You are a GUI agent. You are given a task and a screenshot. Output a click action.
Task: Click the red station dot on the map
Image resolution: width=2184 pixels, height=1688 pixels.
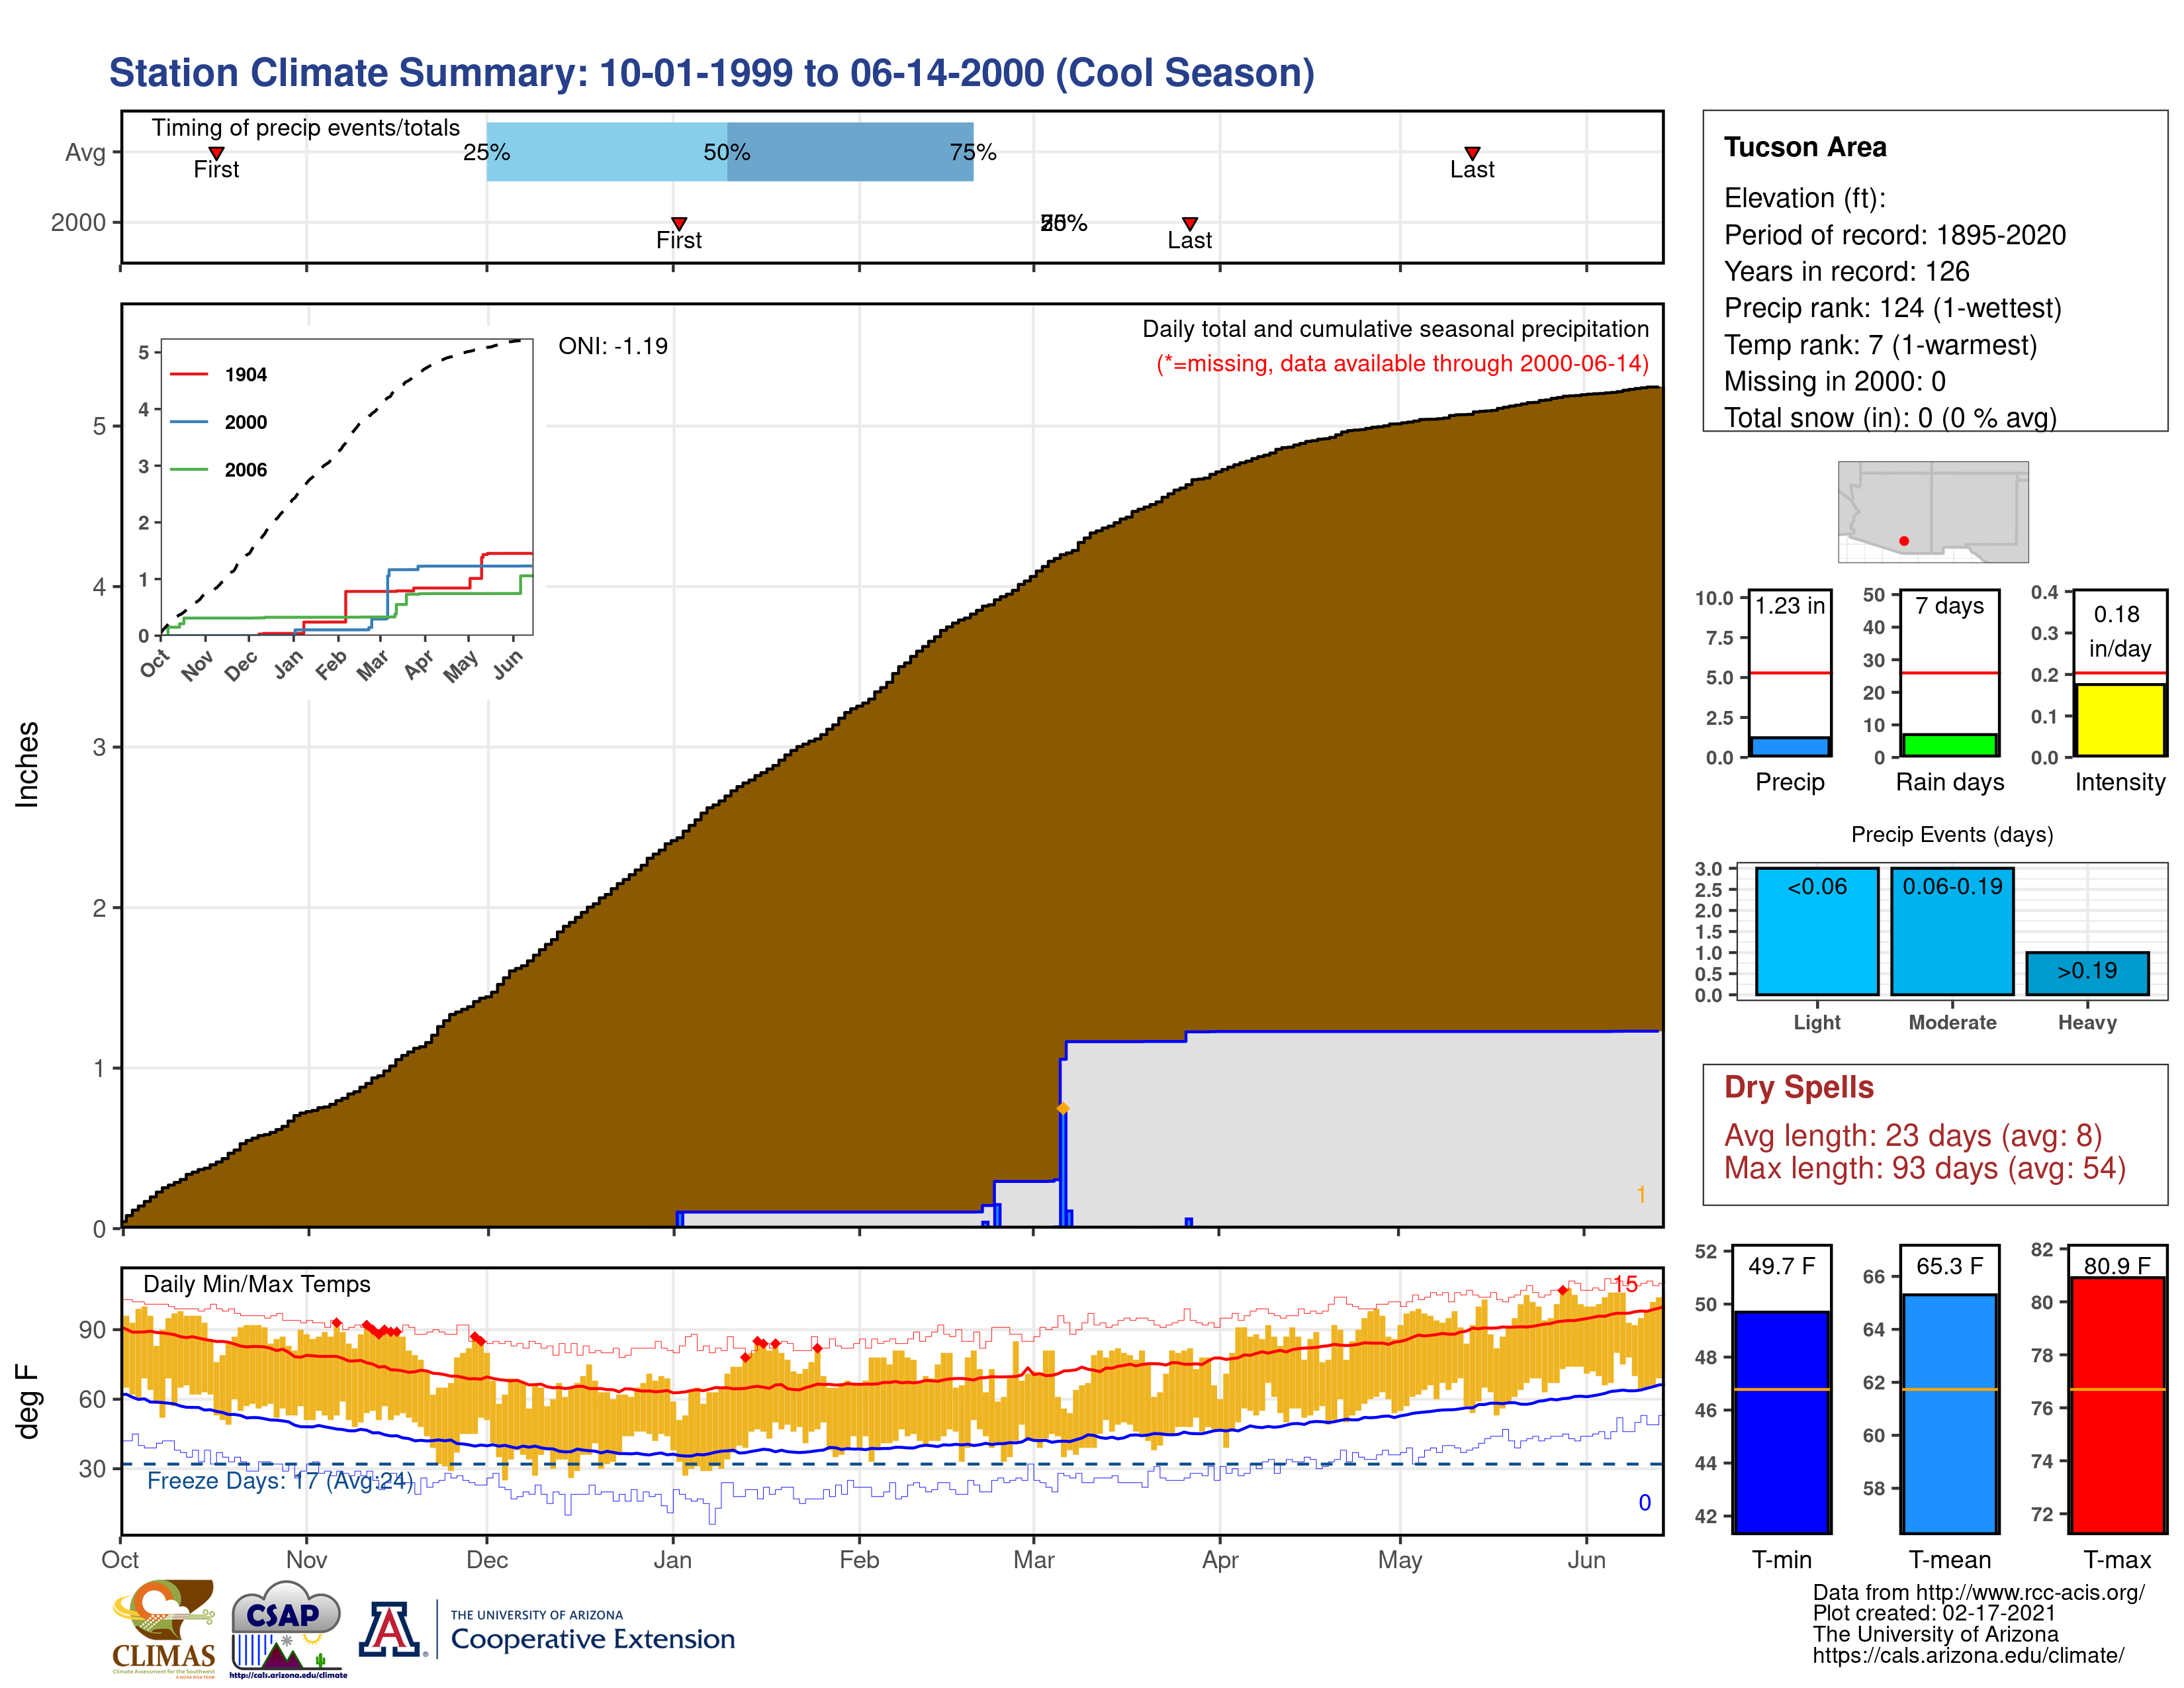(1904, 541)
